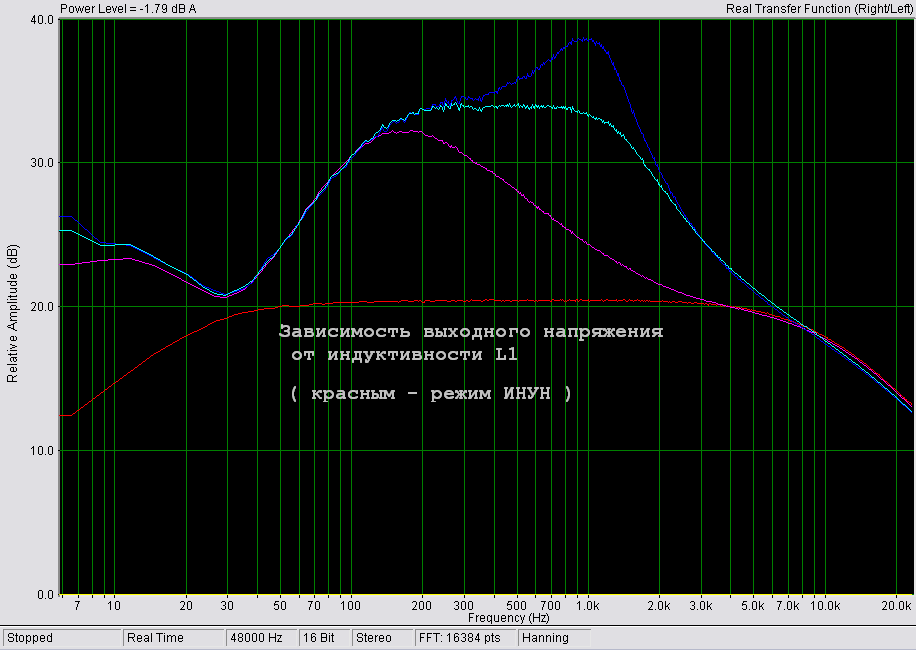Click the '500' frequency axis label
Image resolution: width=916 pixels, height=650 pixels.
[x=516, y=606]
